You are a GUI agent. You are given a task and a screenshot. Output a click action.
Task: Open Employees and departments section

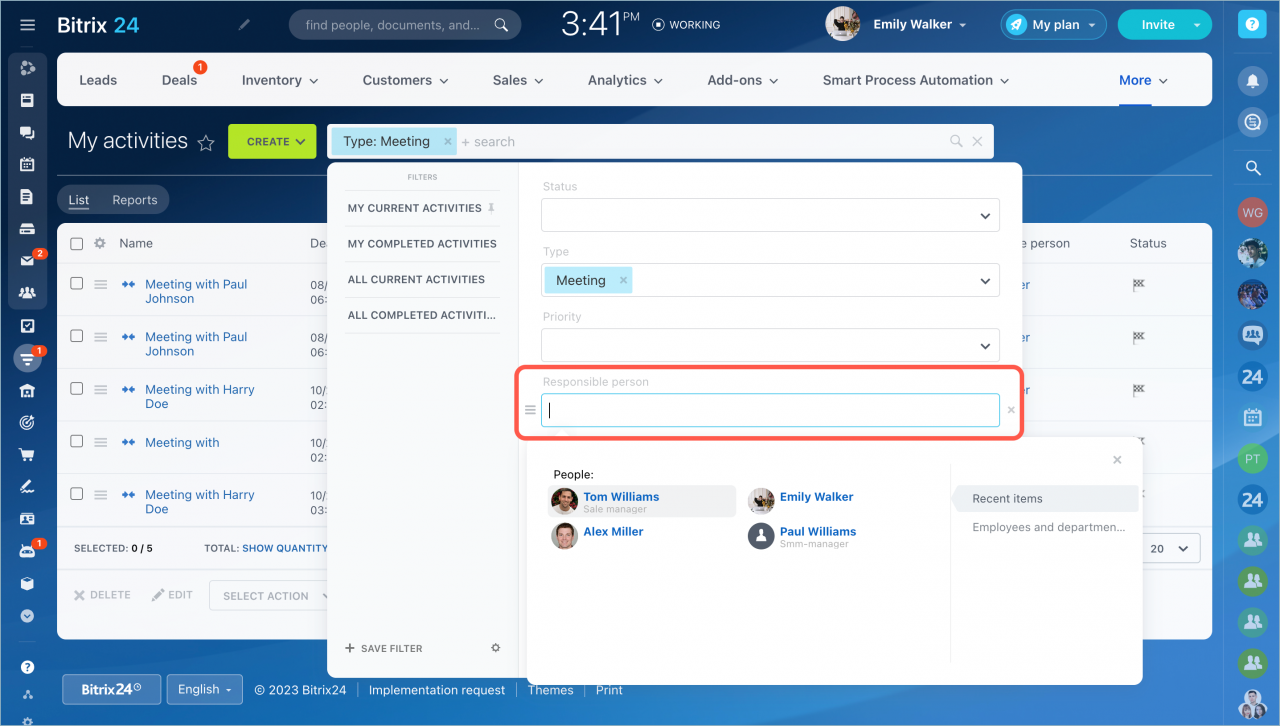1048,527
